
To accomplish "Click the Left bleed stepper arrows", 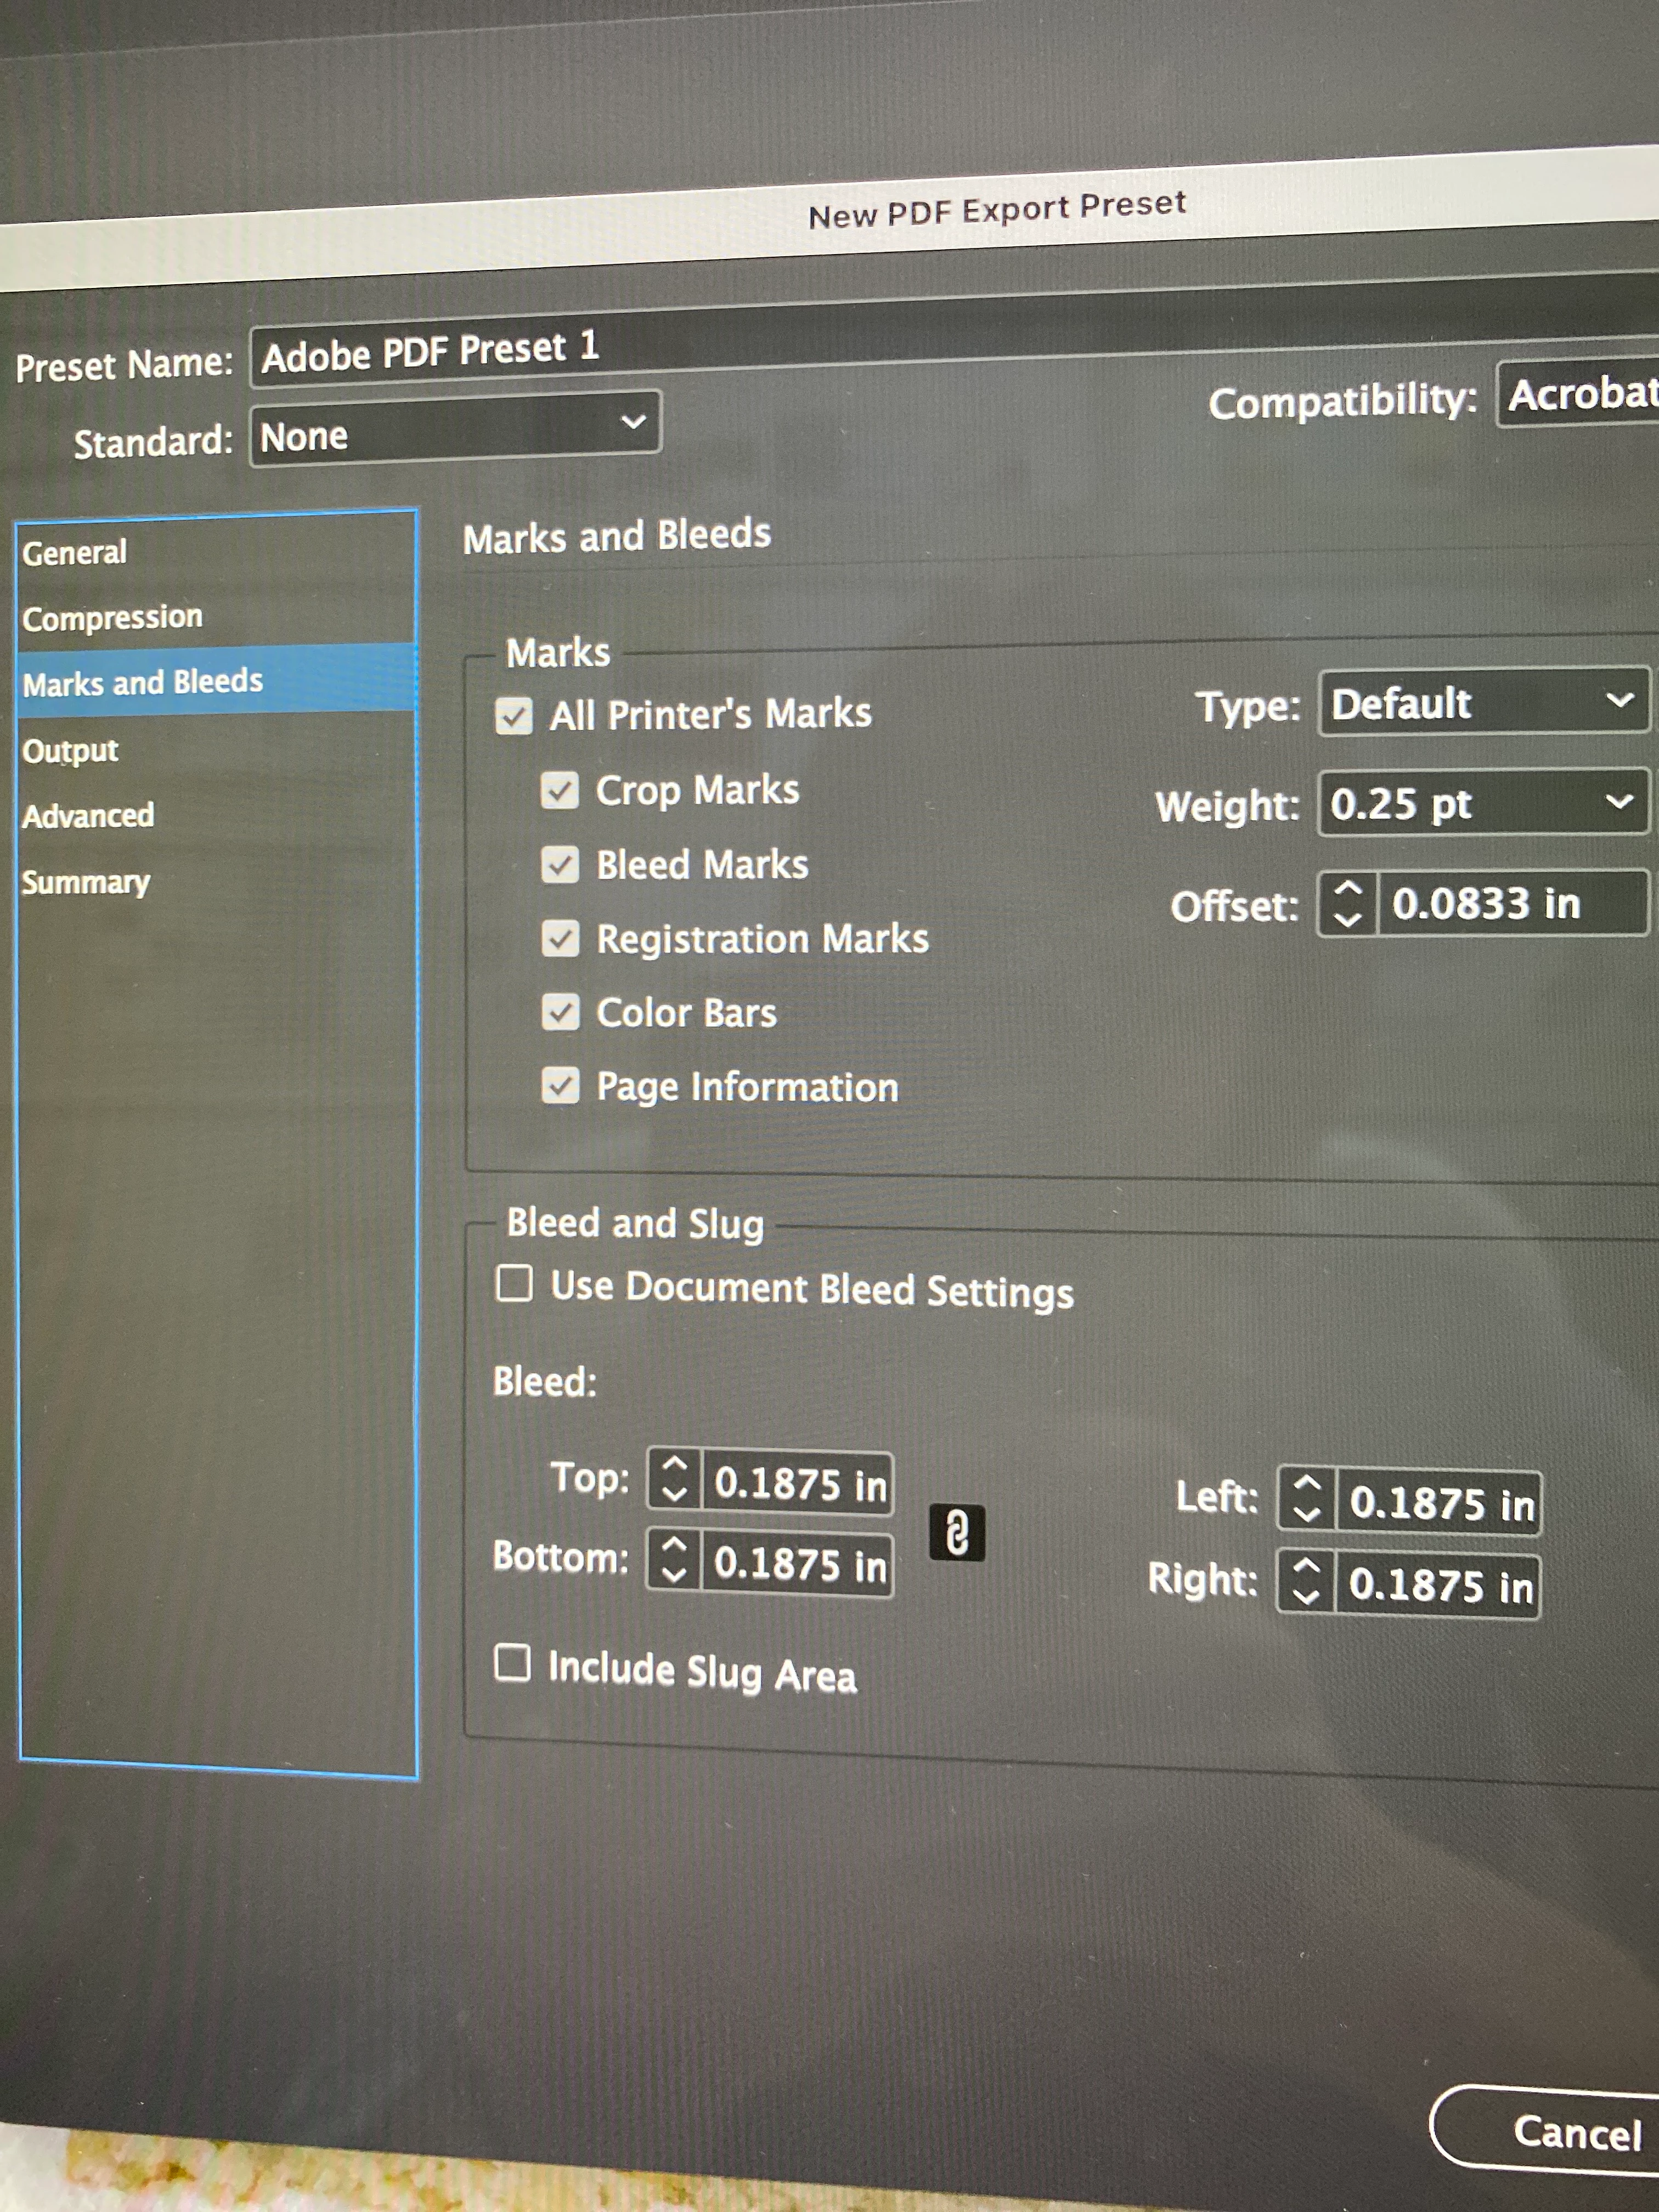I will click(1306, 1499).
